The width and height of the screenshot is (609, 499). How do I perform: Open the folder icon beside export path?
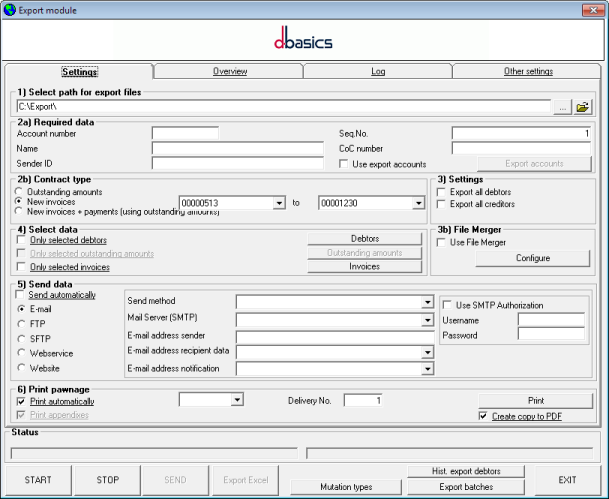(583, 107)
